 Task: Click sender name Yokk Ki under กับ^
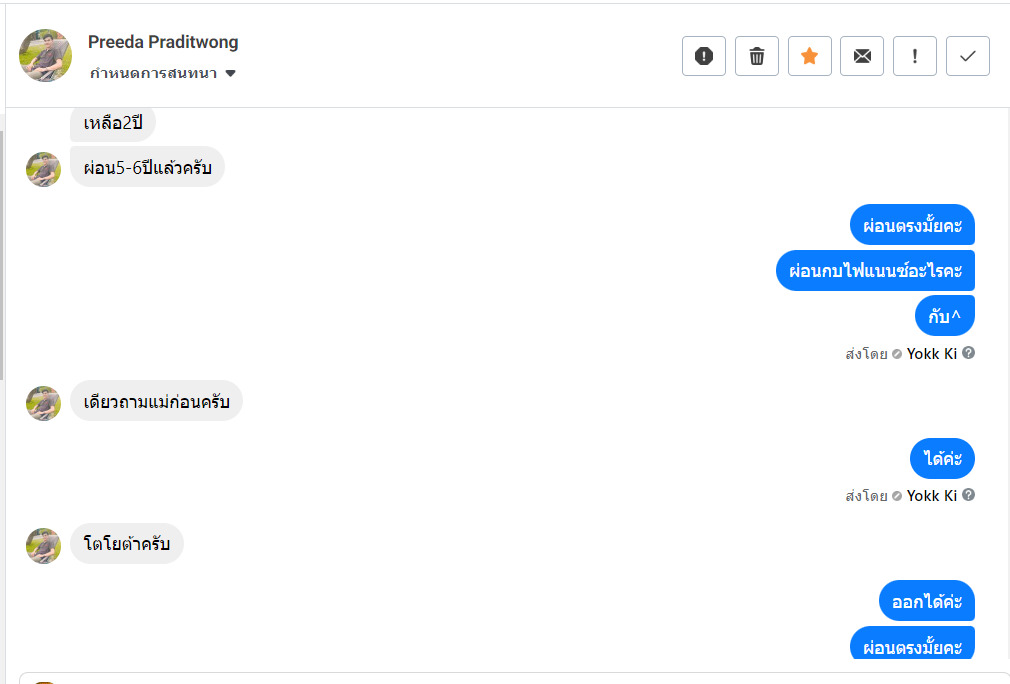[x=932, y=354]
